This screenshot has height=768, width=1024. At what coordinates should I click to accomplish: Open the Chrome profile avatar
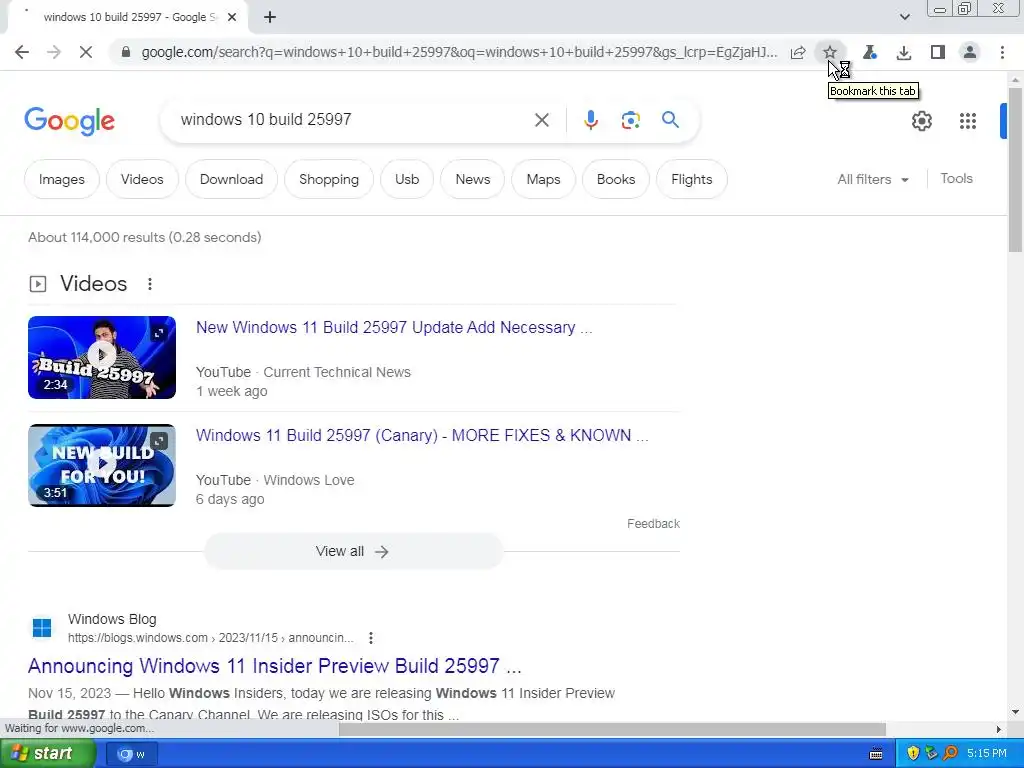pyautogui.click(x=970, y=52)
